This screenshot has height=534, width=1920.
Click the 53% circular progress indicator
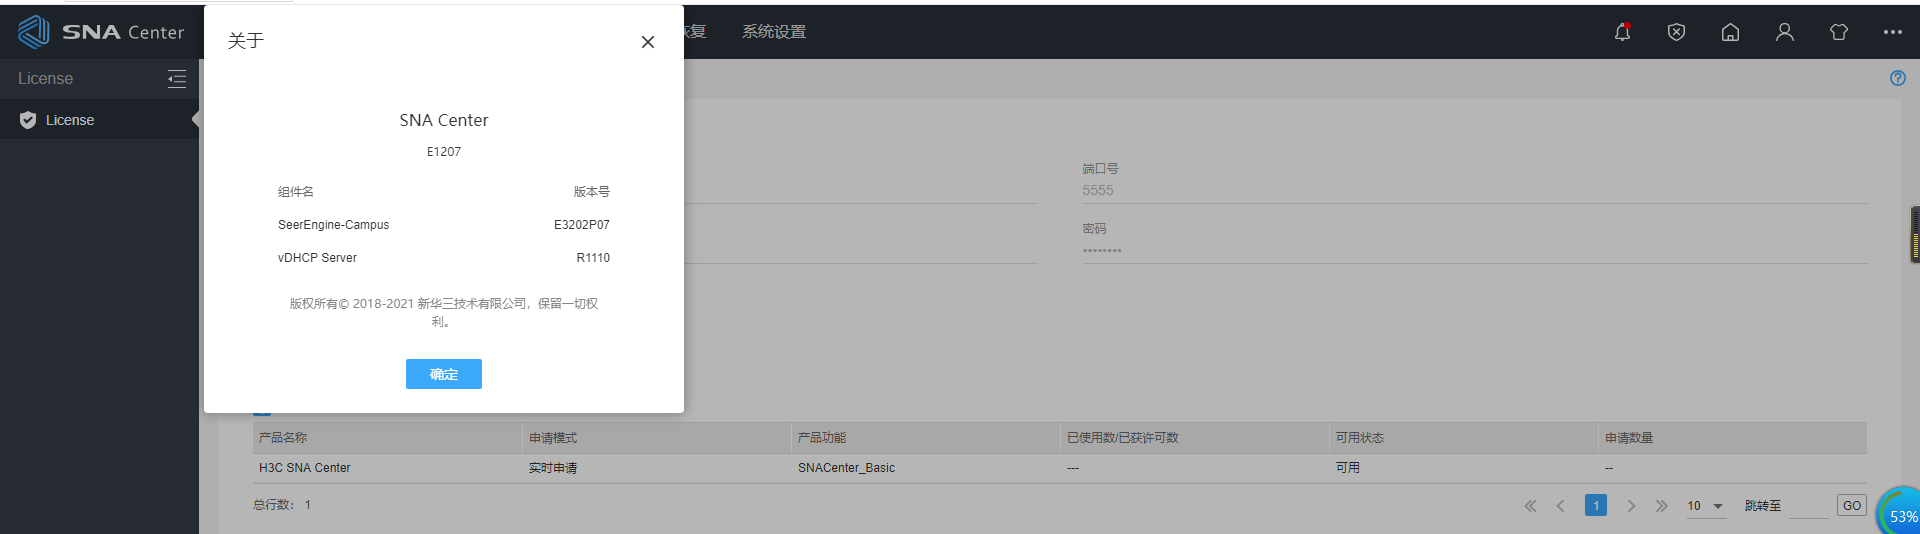click(1900, 512)
